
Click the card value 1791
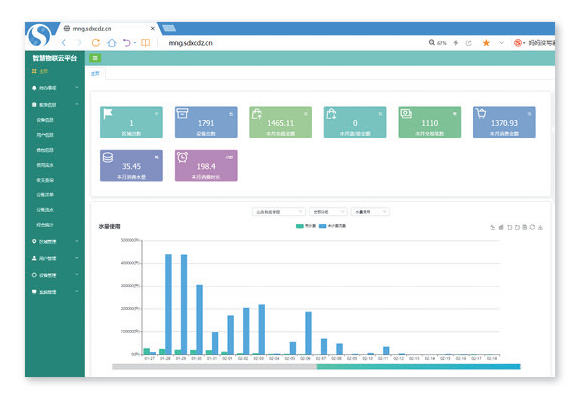(x=206, y=123)
